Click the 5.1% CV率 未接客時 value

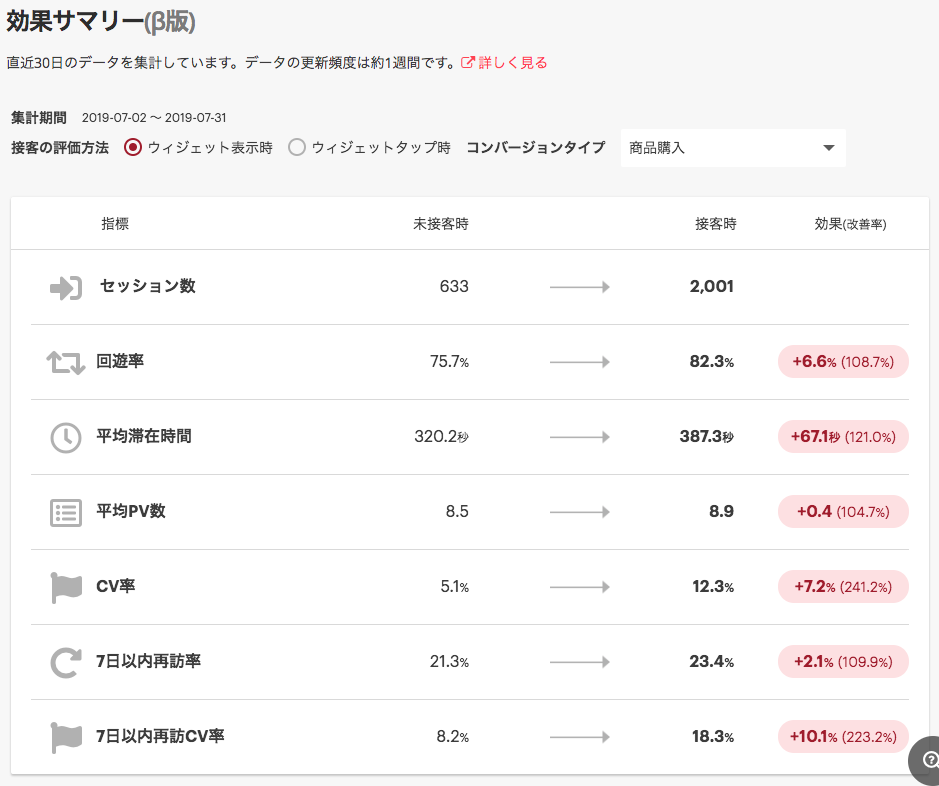point(455,587)
